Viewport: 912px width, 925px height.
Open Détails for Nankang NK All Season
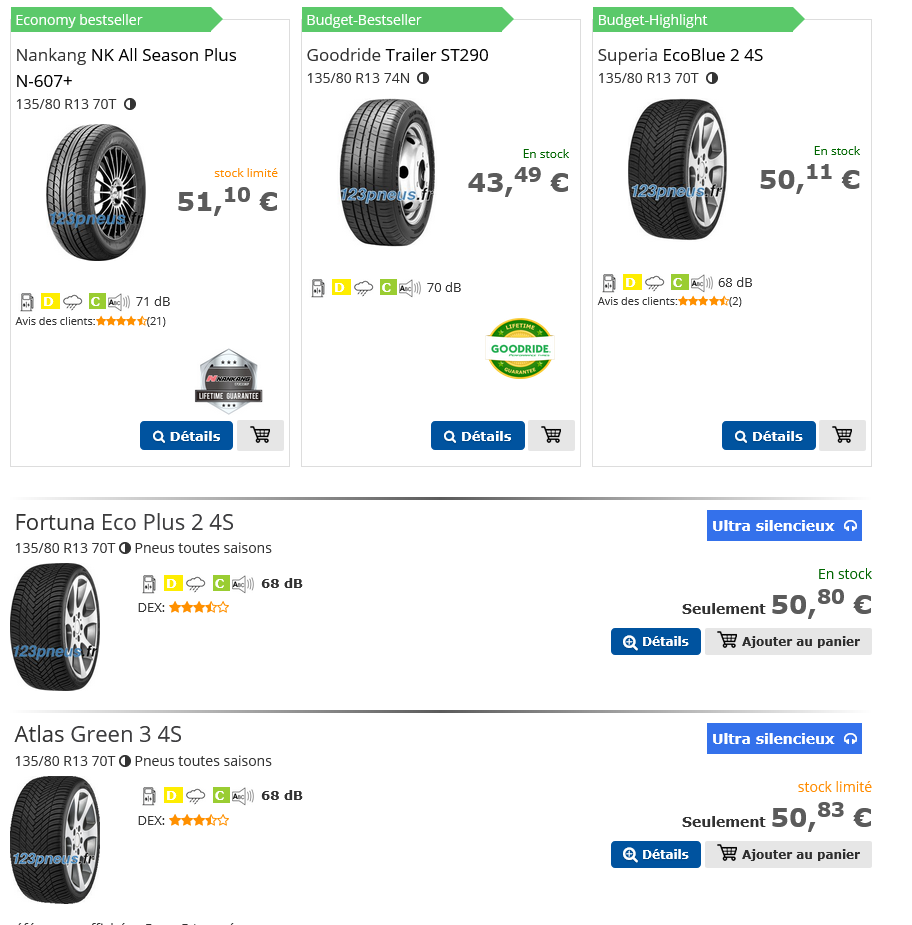[186, 436]
